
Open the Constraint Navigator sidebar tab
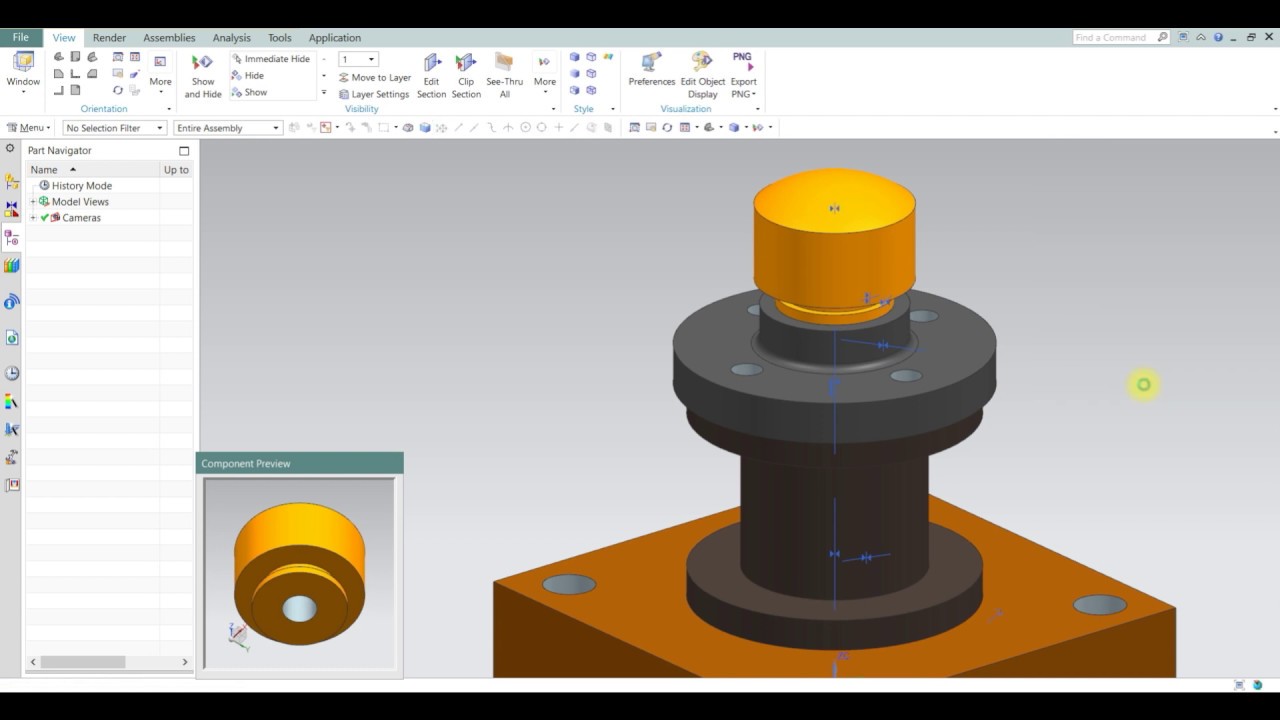click(12, 210)
